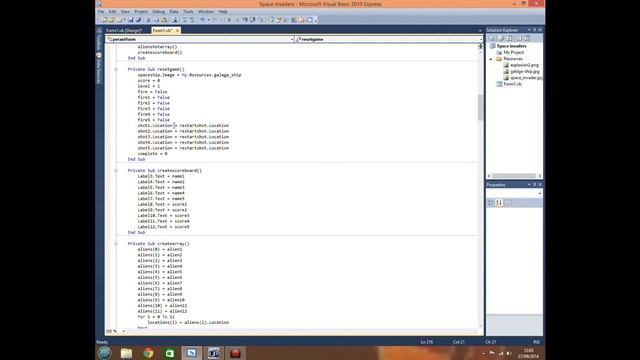Click the Alphabetical sort icon in Properties
Image resolution: width=640 pixels, height=360 pixels.
coord(499,203)
